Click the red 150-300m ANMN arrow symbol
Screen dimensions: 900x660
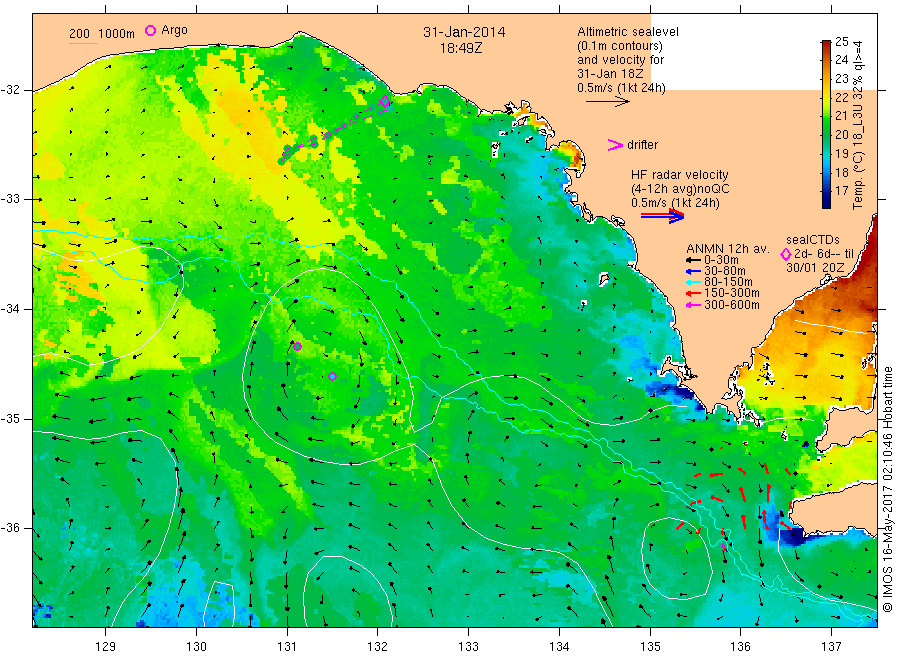[x=693, y=293]
